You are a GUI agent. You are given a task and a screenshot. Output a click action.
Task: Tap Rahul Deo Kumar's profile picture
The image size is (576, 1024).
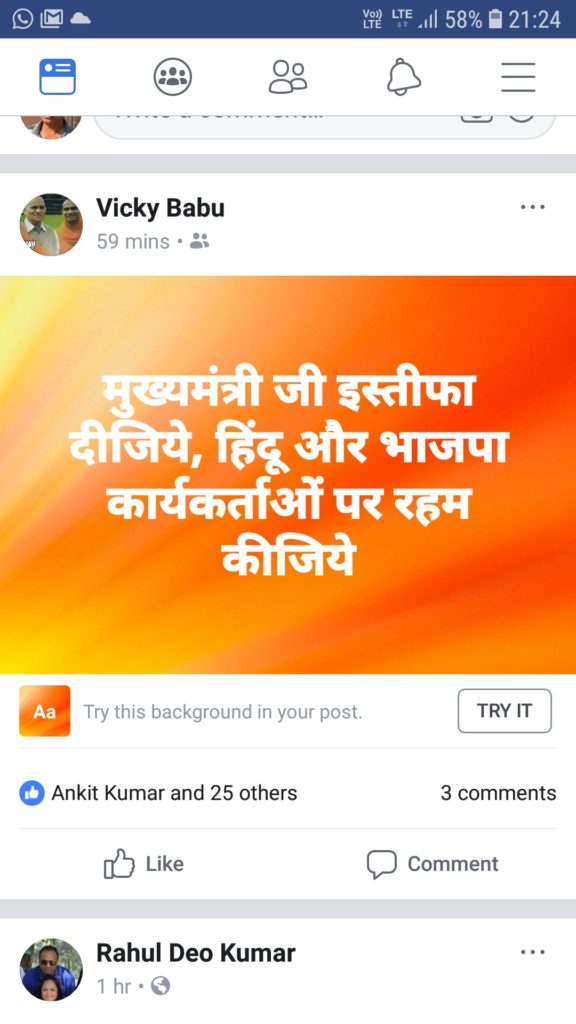51,970
